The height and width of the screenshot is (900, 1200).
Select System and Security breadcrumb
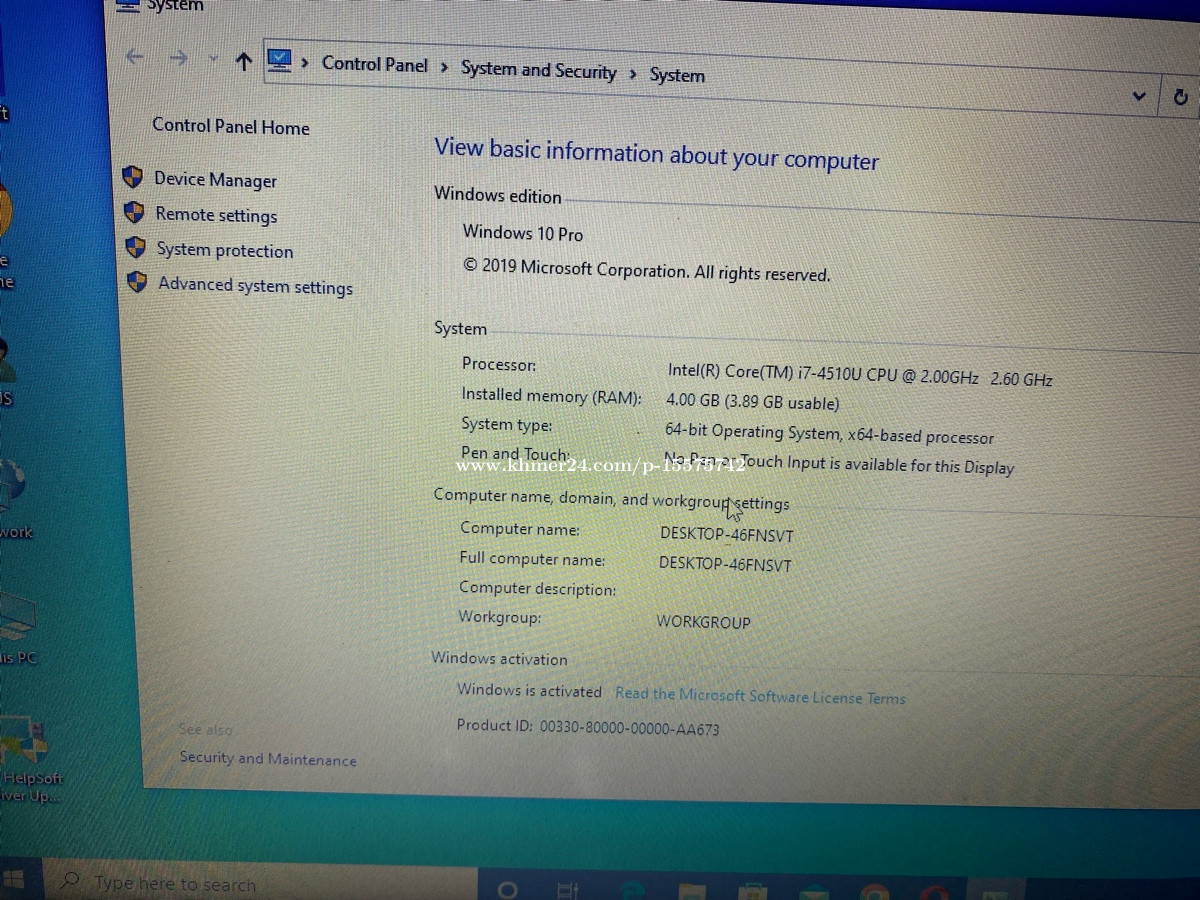[538, 70]
